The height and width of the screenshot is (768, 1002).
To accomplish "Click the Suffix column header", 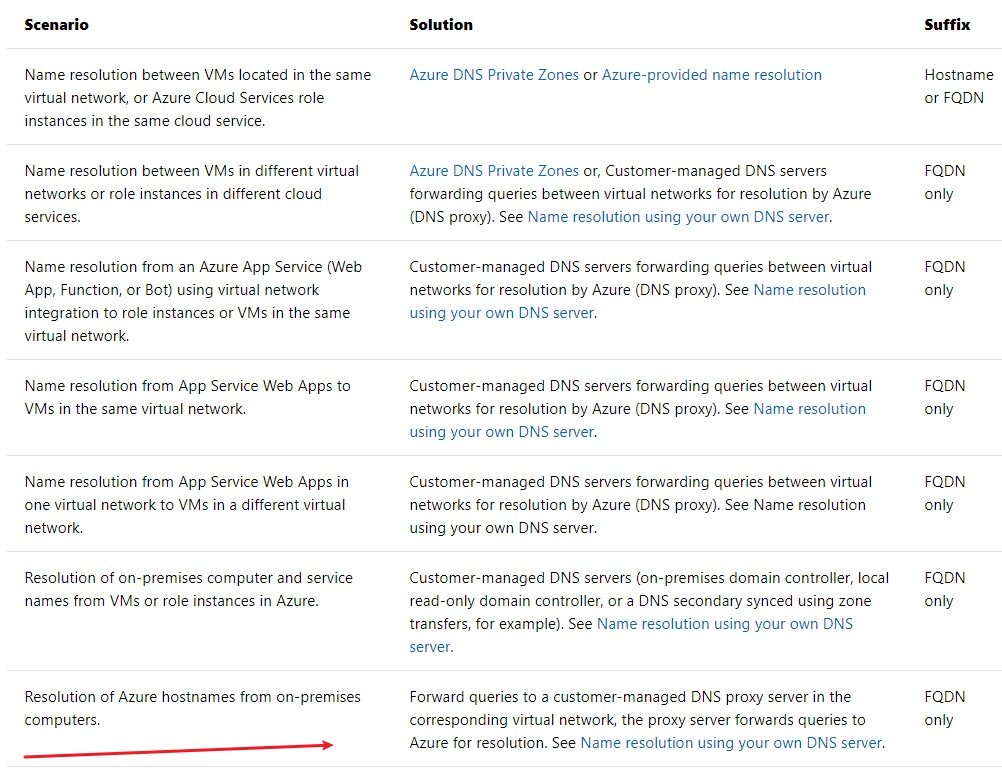I will [946, 24].
